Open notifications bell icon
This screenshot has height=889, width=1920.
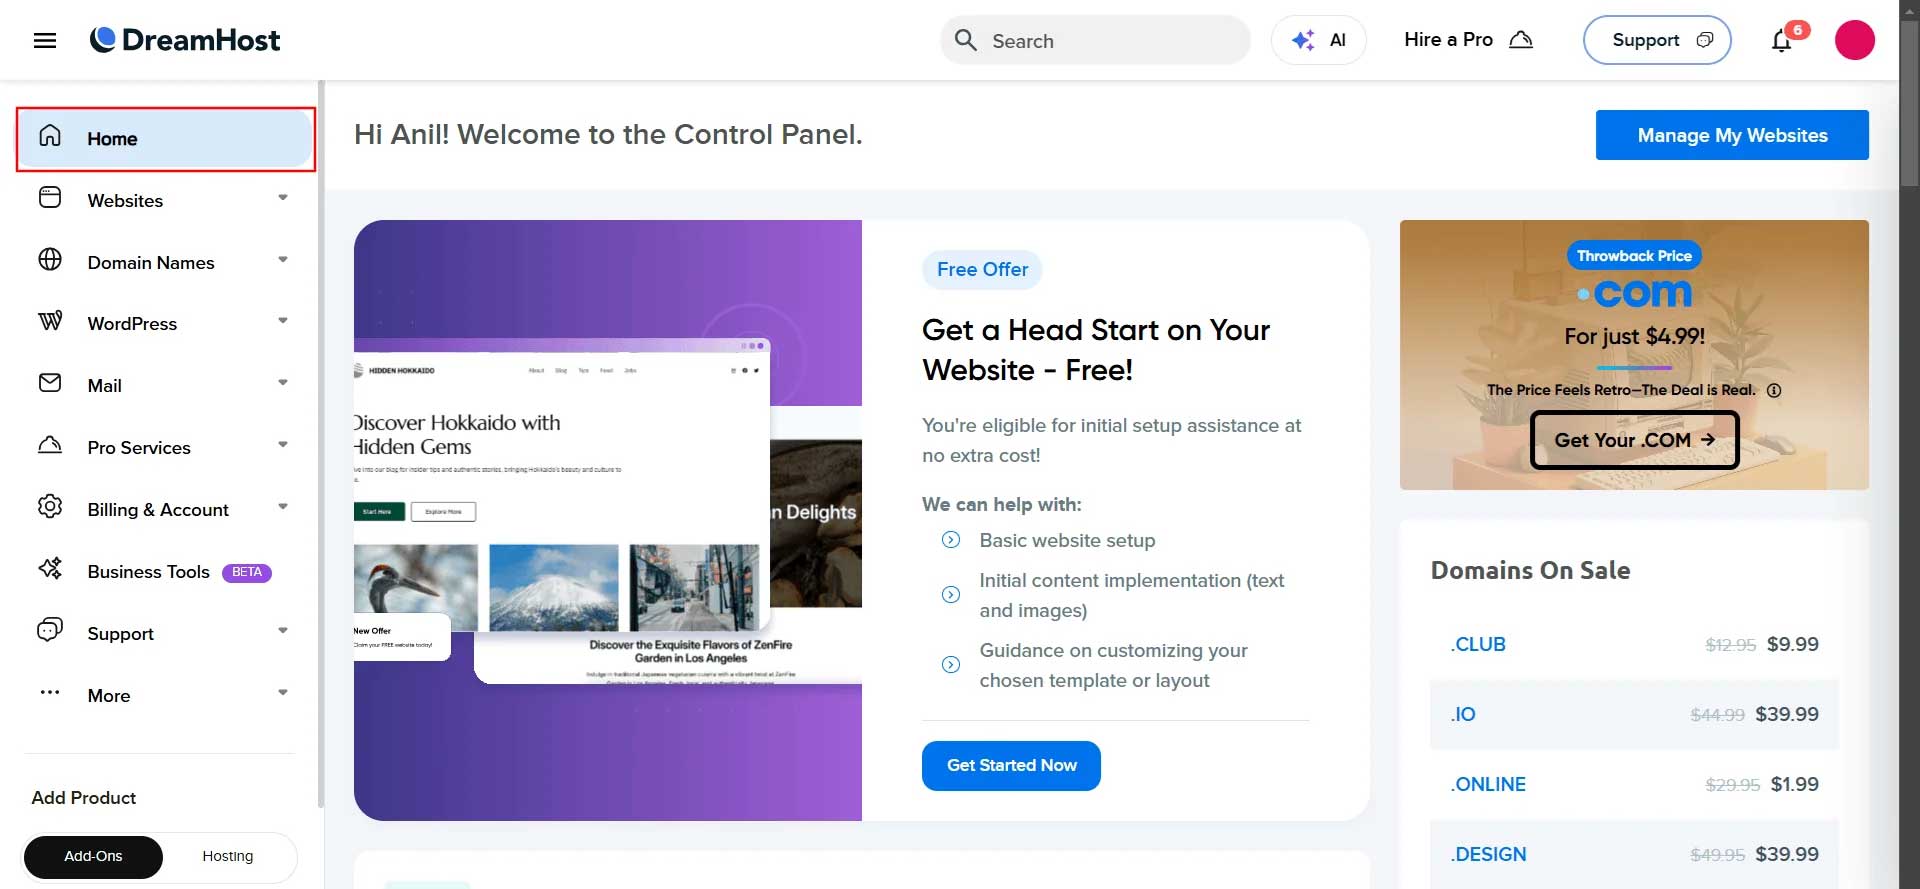pos(1781,41)
